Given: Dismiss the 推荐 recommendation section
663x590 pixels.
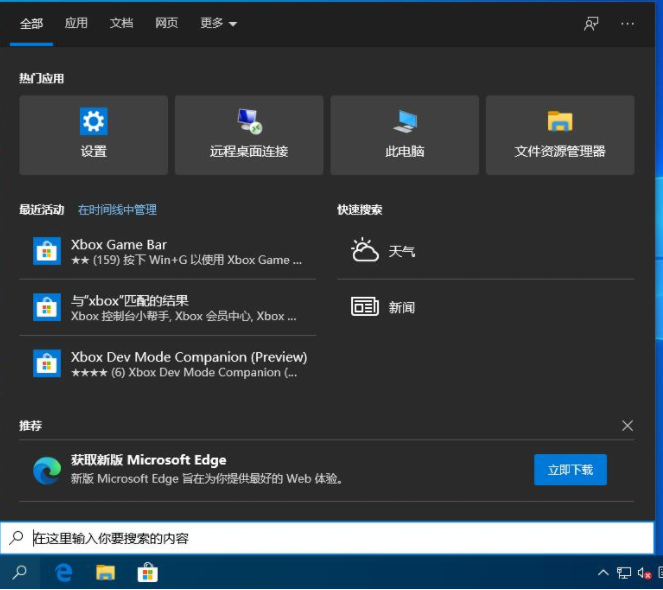Looking at the screenshot, I should pyautogui.click(x=627, y=426).
